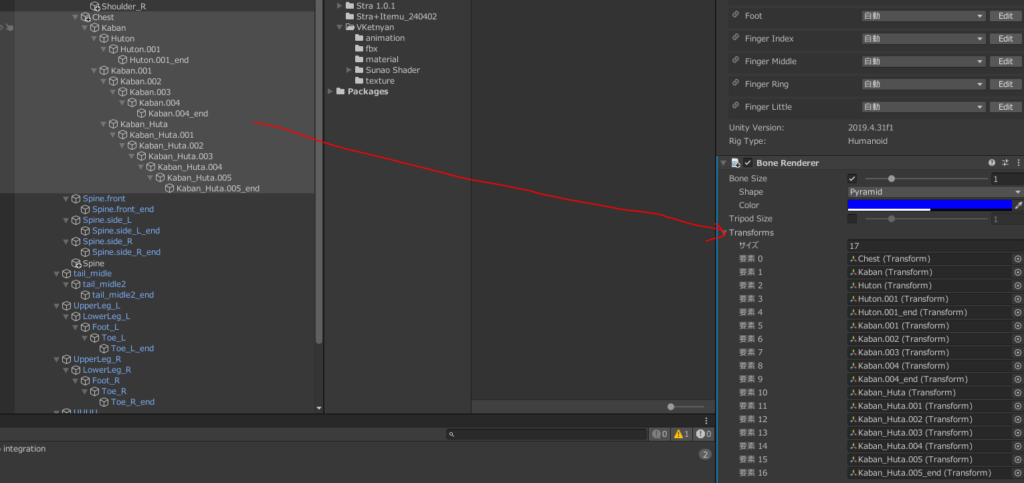Open the Finger Index dropdown
The width and height of the screenshot is (1024, 483).
click(922, 39)
